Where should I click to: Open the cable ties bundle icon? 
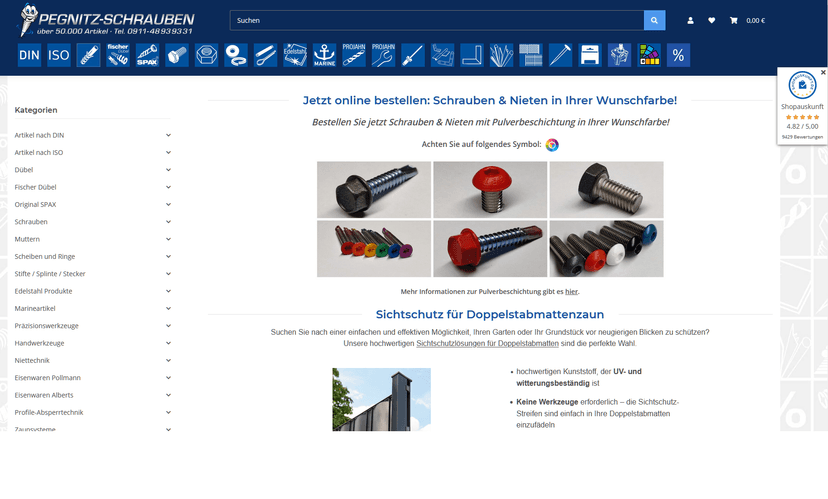coord(502,55)
